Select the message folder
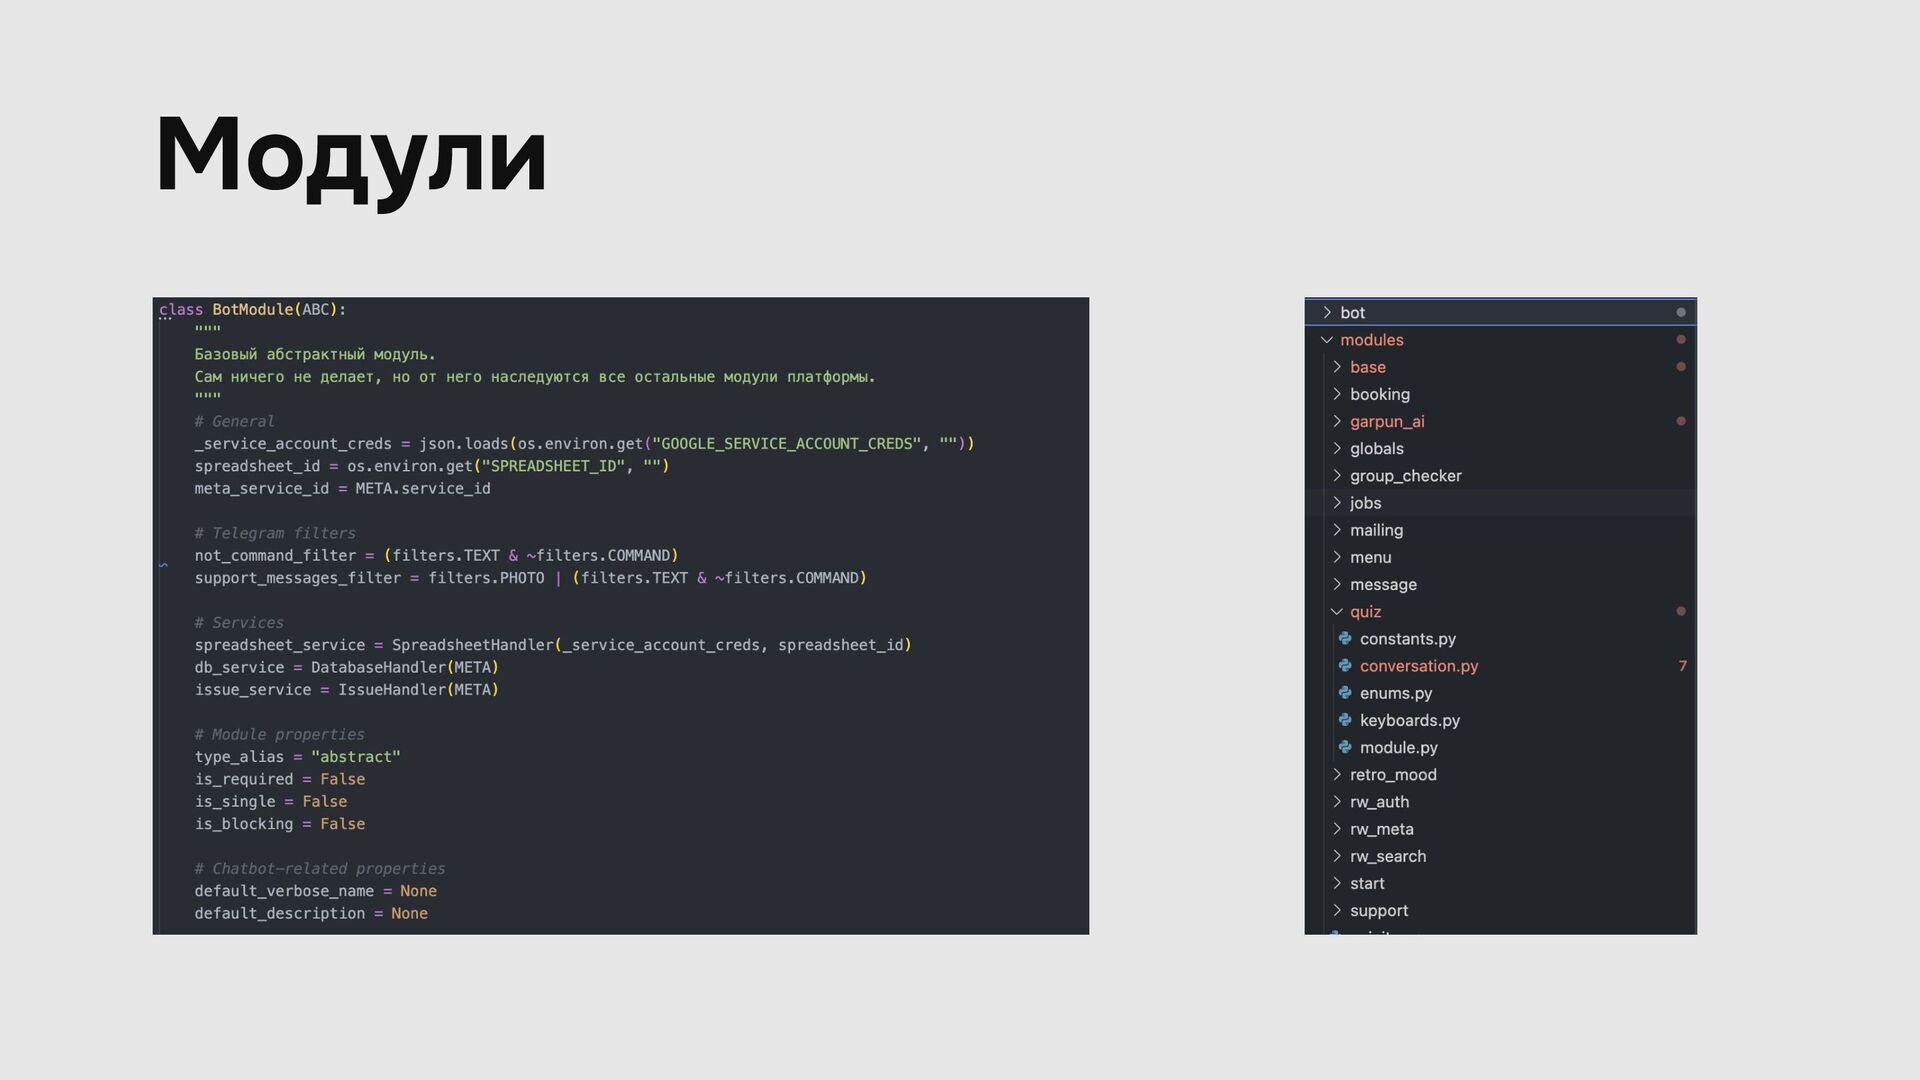Image resolution: width=1920 pixels, height=1080 pixels. [x=1383, y=584]
